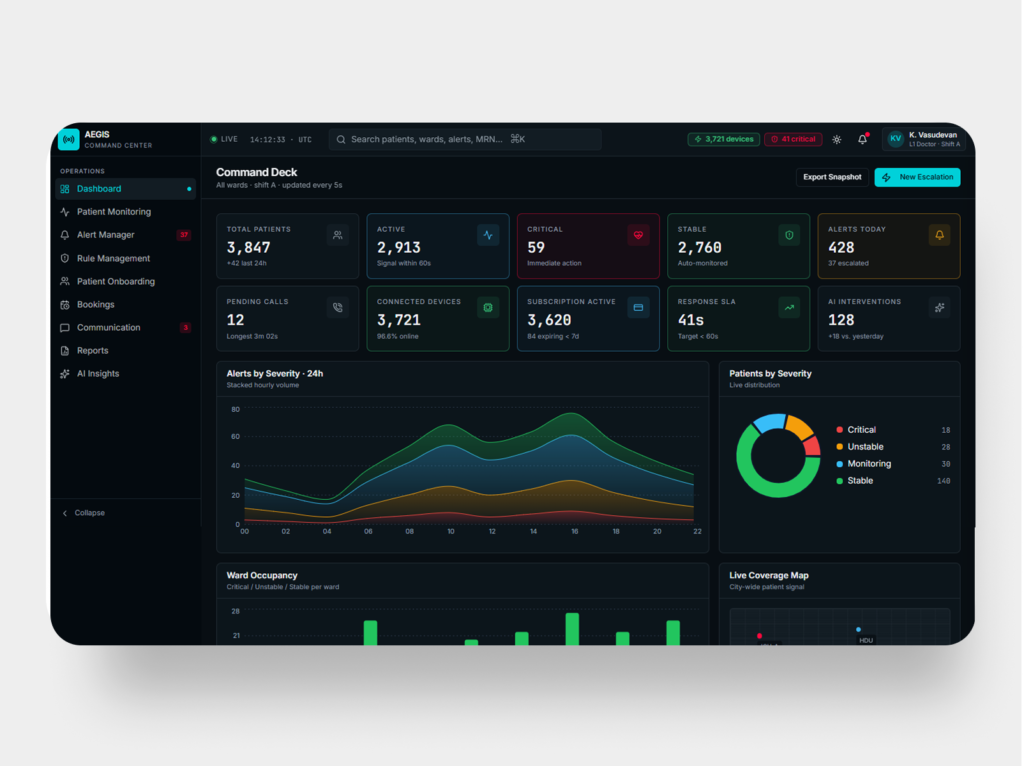Click the Alert Manager bell icon
The width and height of the screenshot is (1024, 766).
coord(65,234)
